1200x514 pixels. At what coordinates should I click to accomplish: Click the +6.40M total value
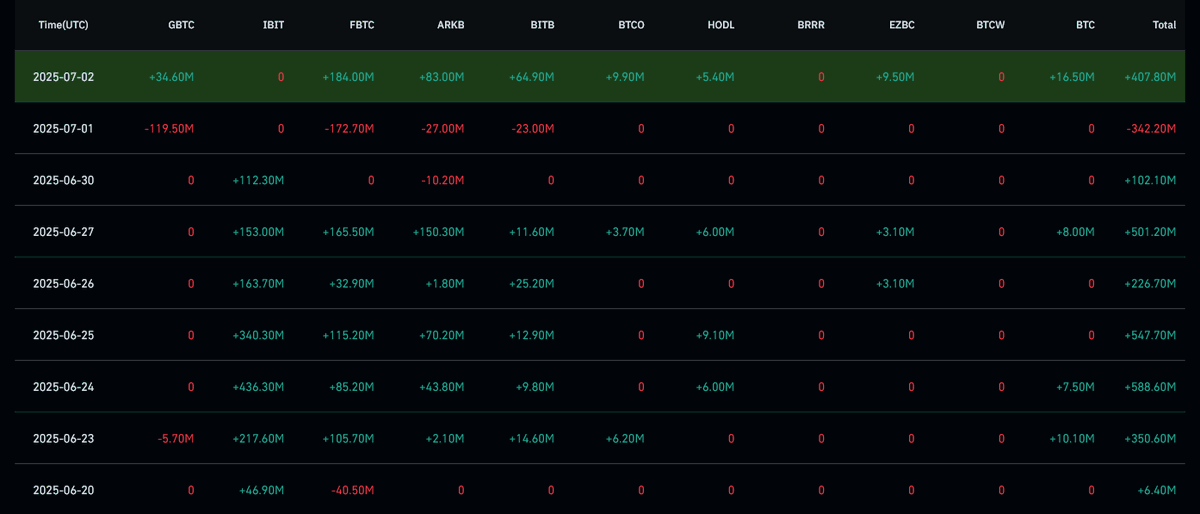pos(1155,490)
